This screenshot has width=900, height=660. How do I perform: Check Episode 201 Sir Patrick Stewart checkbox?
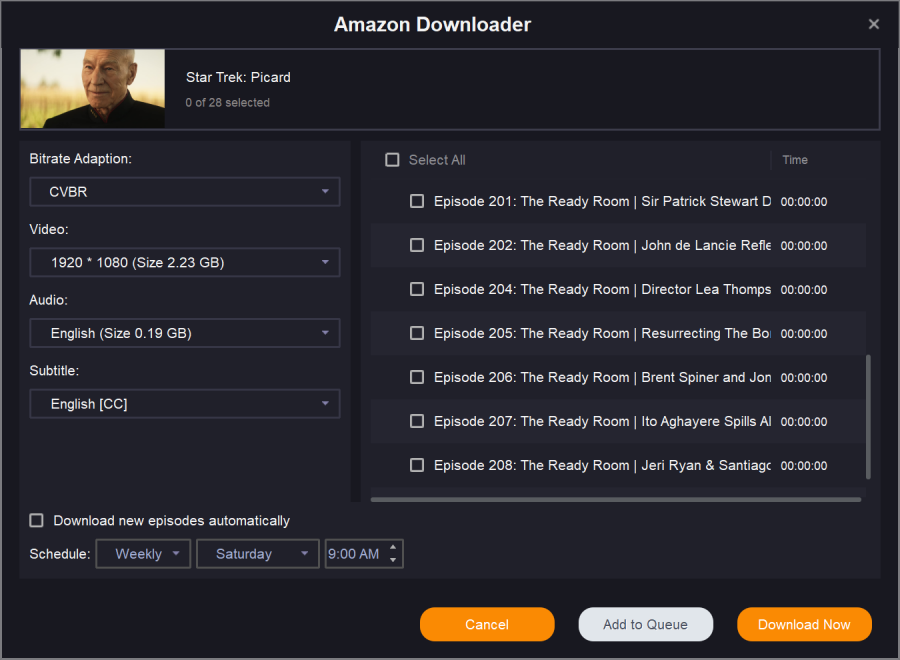(x=417, y=201)
